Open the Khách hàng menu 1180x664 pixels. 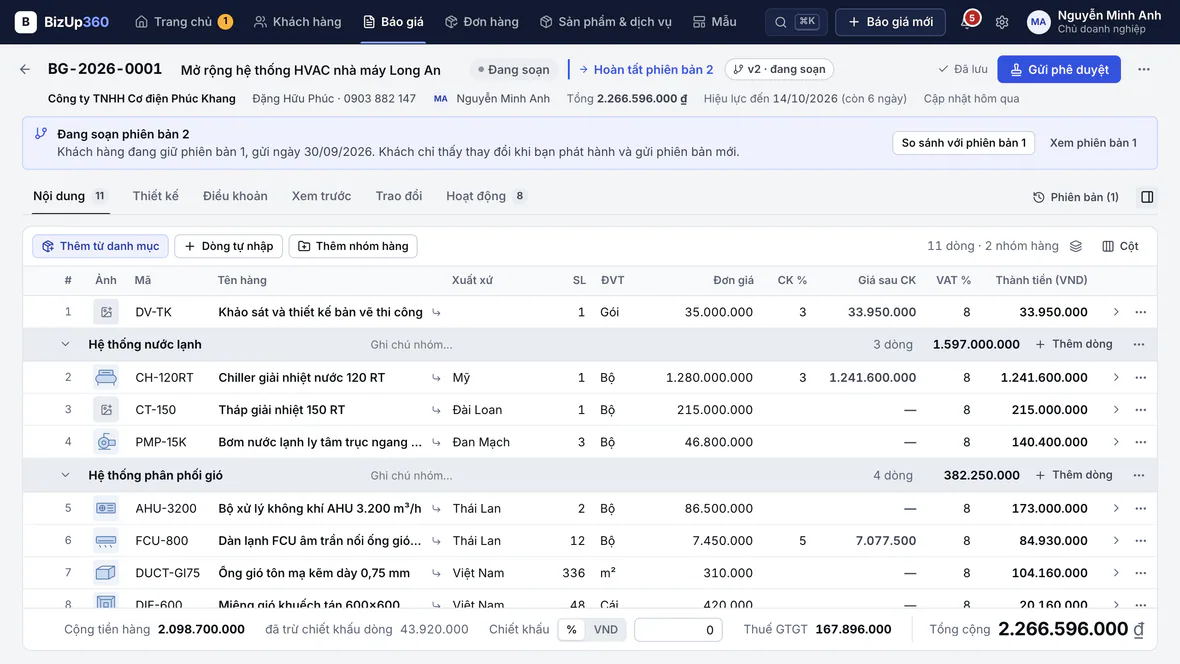297,22
